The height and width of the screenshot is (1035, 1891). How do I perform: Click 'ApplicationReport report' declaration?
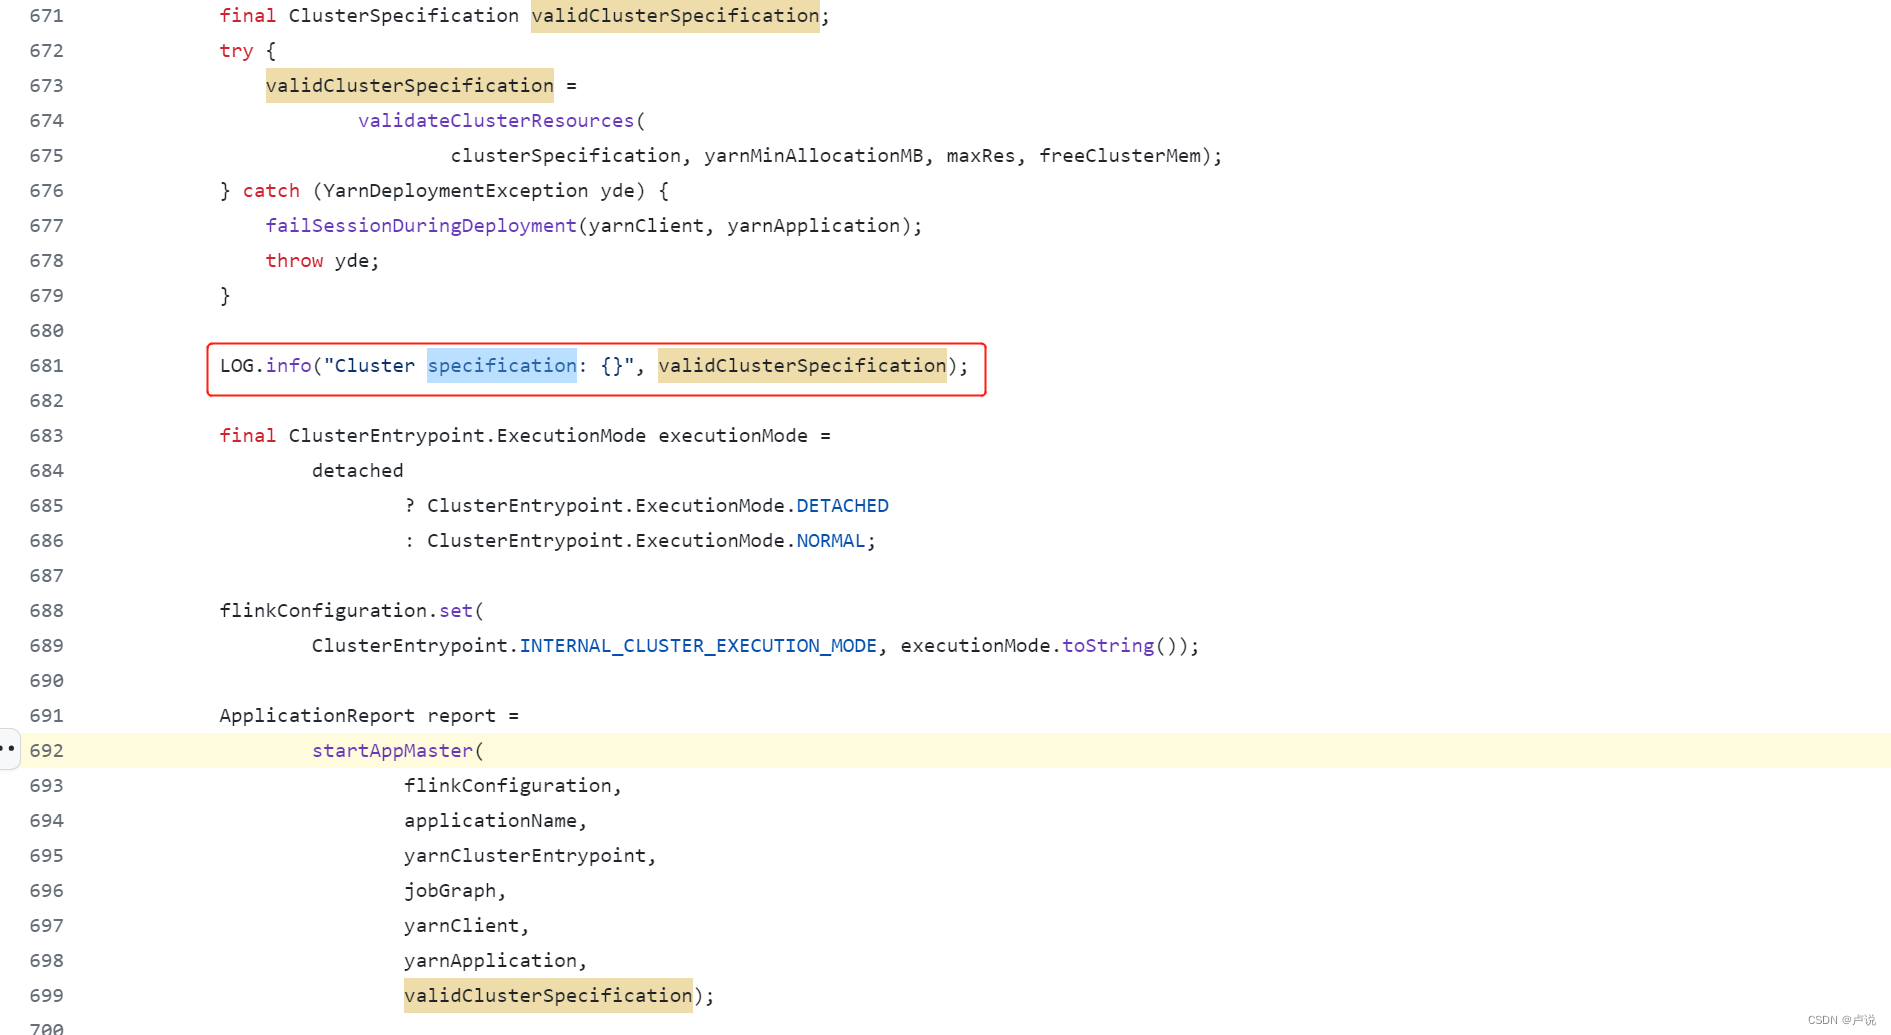point(358,716)
